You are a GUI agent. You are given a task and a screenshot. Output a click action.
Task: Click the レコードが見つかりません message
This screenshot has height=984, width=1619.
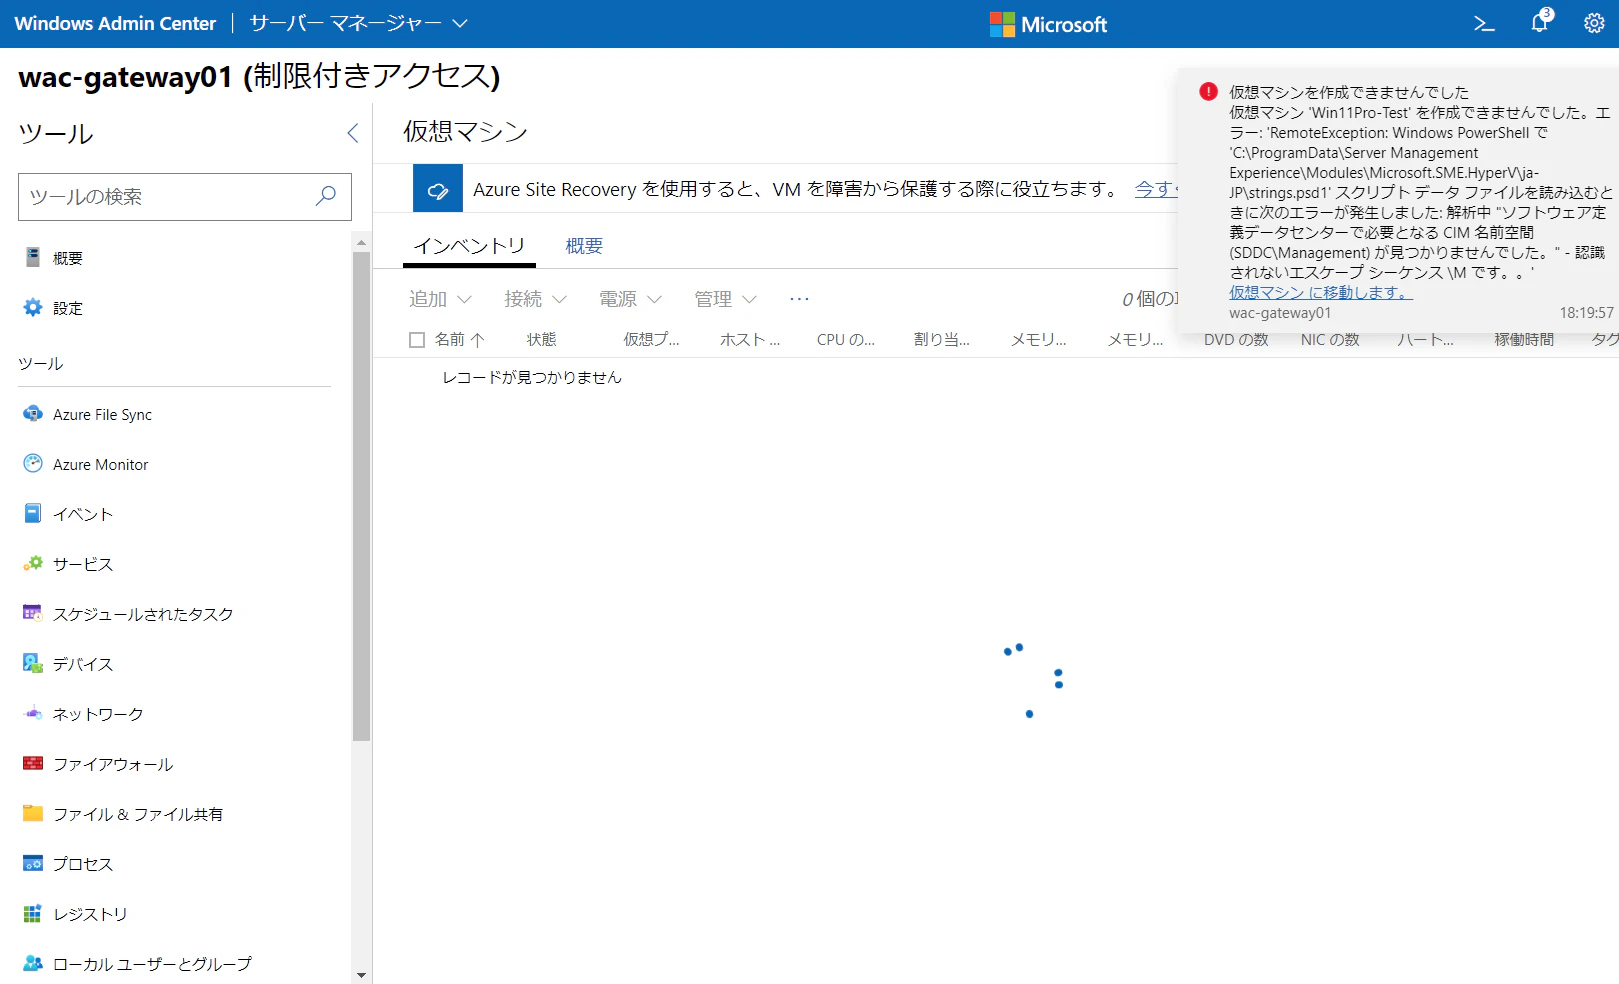click(x=532, y=377)
